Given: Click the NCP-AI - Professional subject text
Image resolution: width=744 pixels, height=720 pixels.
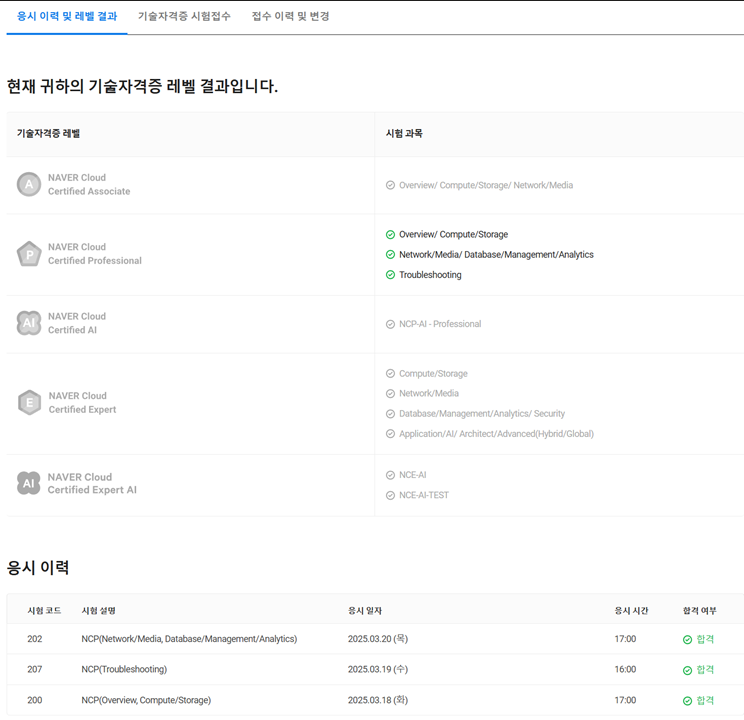Looking at the screenshot, I should (440, 324).
